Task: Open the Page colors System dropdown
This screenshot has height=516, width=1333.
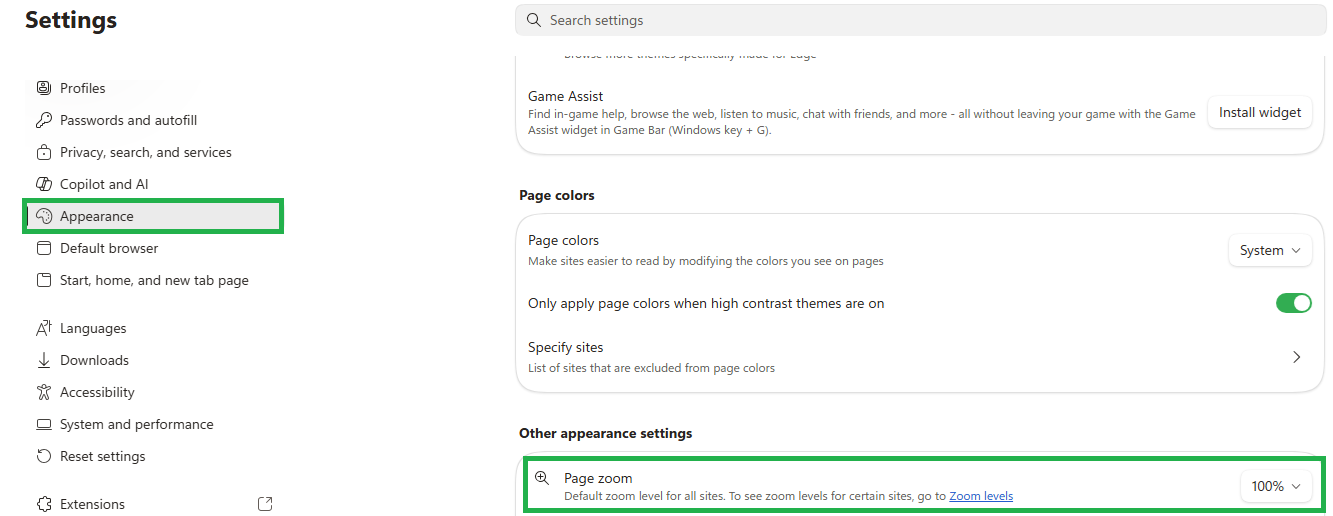Action: click(x=1270, y=250)
